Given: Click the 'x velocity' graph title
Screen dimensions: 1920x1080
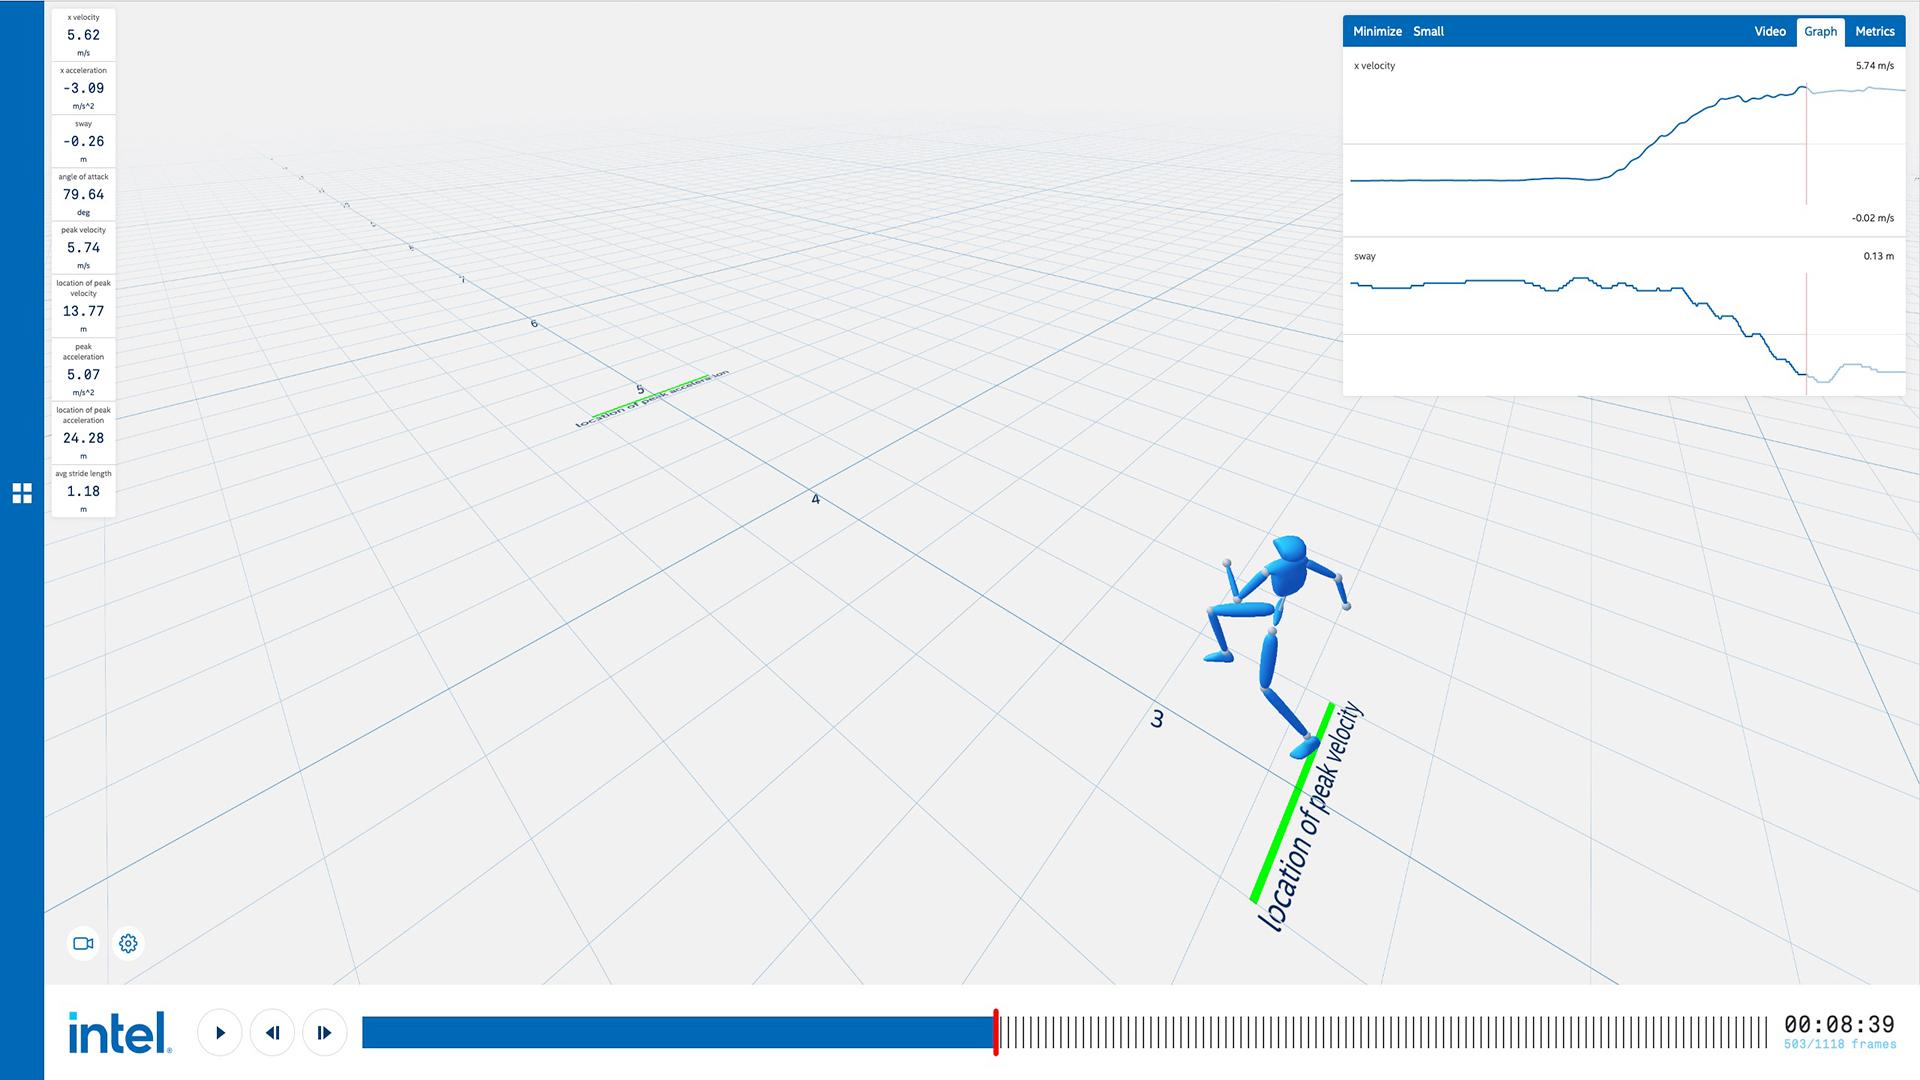Looking at the screenshot, I should point(1374,66).
